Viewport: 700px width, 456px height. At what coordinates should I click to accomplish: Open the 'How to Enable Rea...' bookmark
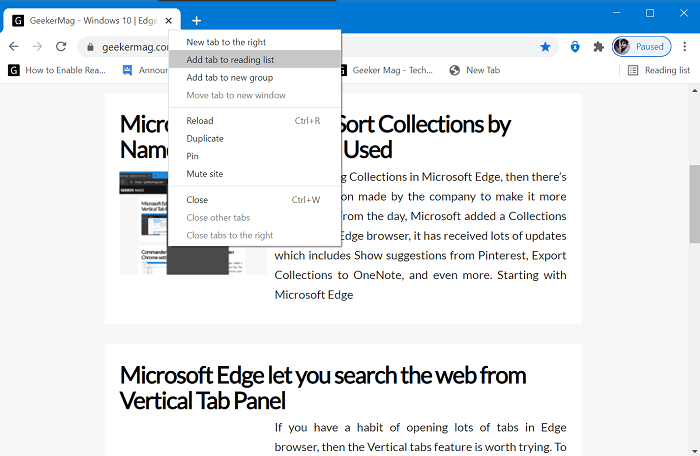tap(57, 70)
